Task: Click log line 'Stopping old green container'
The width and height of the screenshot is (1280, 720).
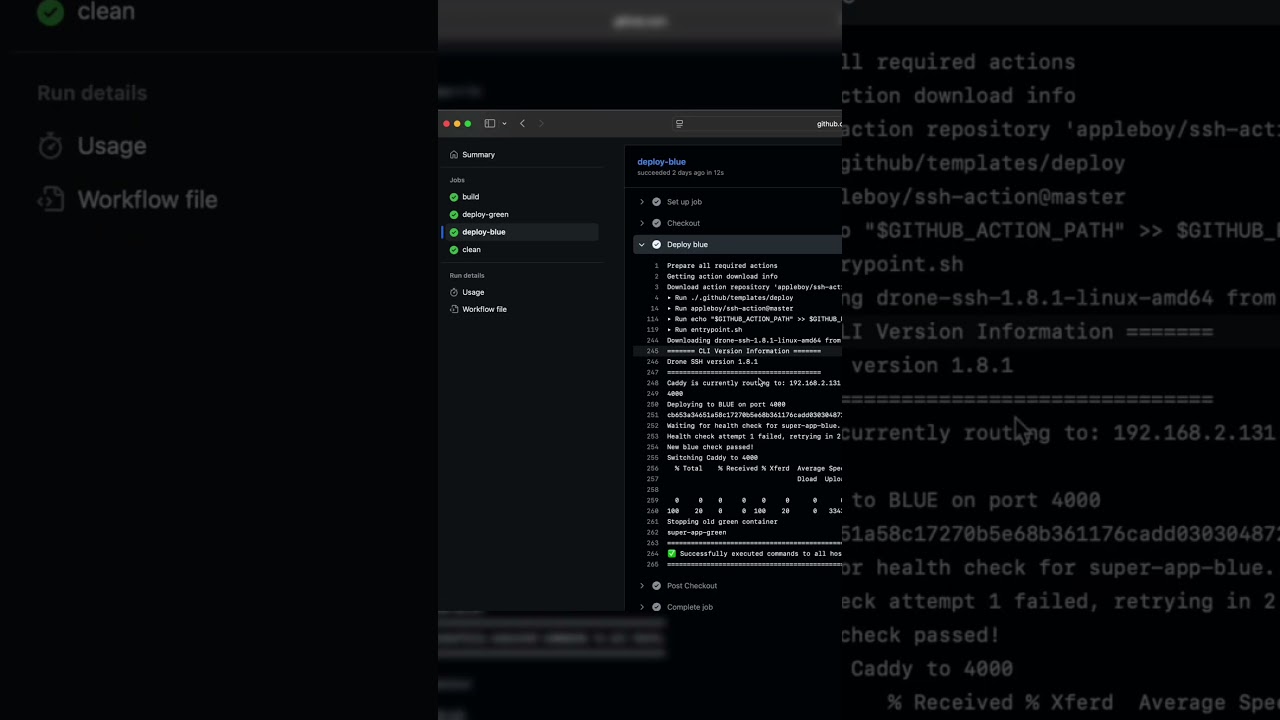Action: [722, 522]
